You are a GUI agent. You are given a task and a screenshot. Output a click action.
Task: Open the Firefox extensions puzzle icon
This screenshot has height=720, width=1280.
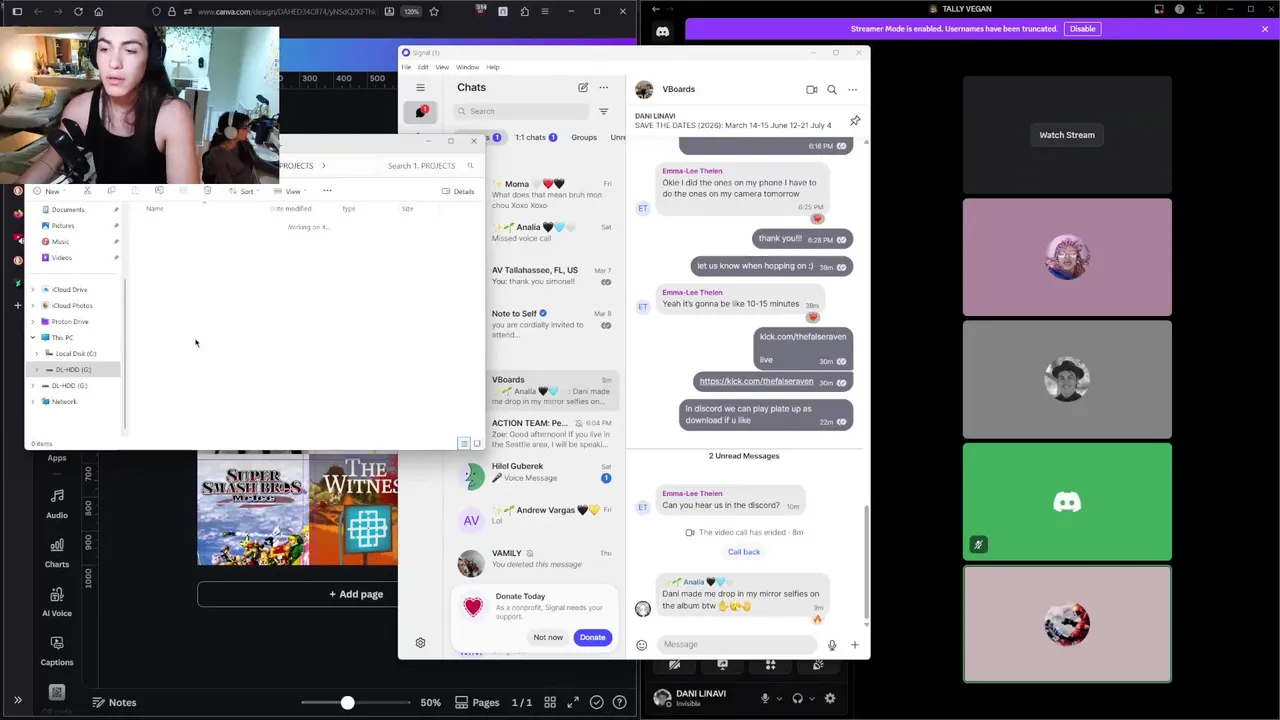pos(524,12)
